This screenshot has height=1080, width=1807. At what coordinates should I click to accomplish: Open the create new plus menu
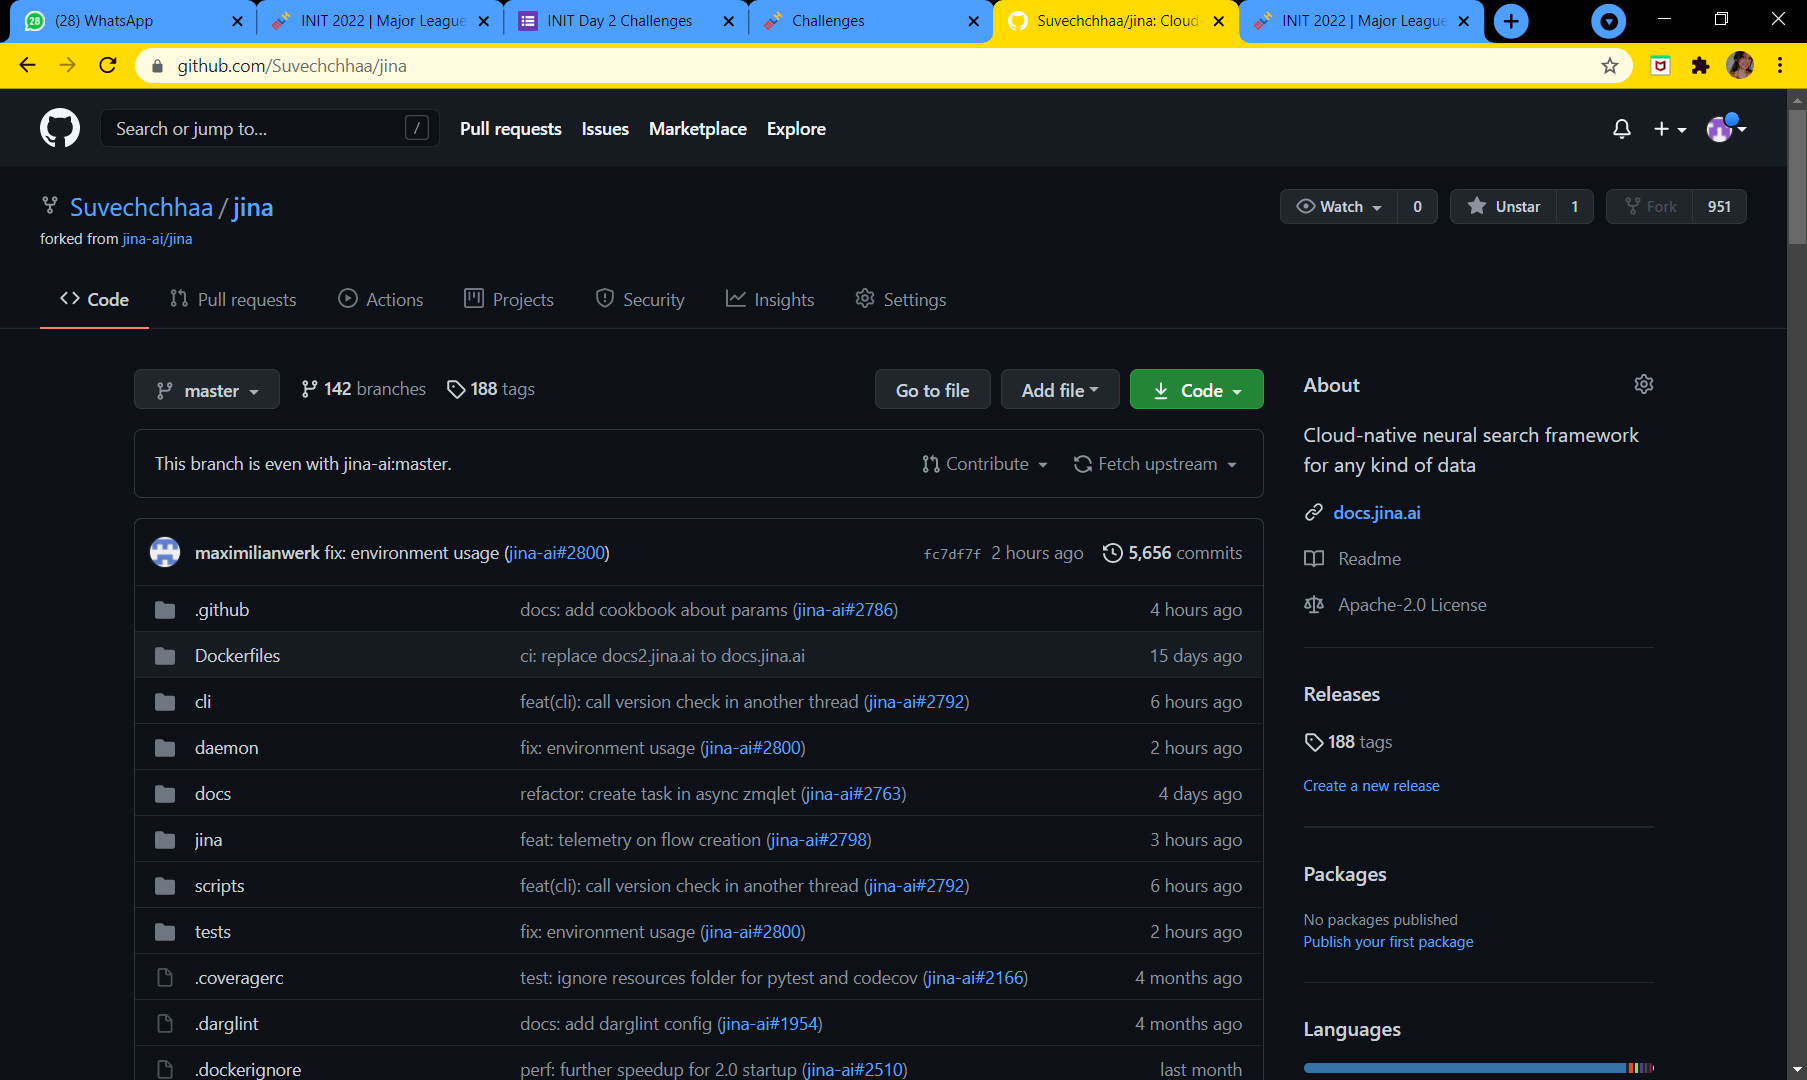click(x=1670, y=129)
